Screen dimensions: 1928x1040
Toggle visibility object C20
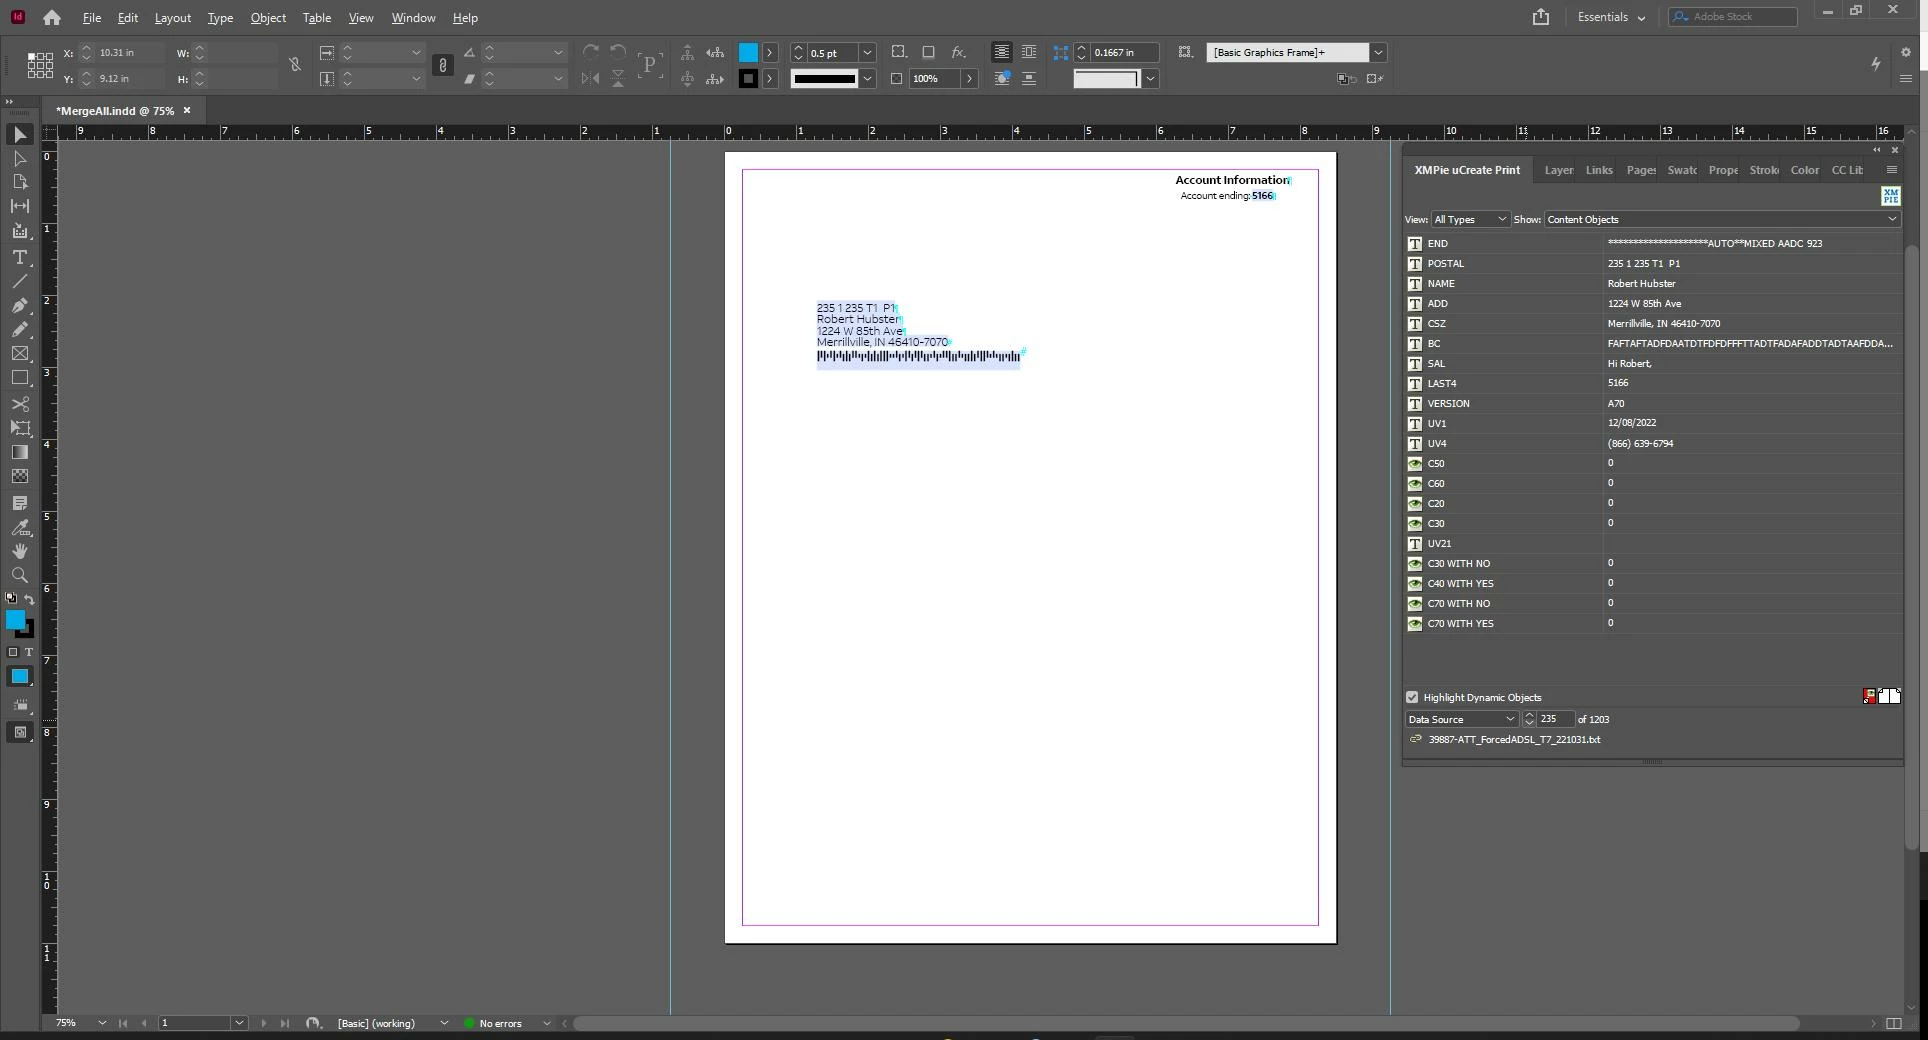pyautogui.click(x=1414, y=504)
